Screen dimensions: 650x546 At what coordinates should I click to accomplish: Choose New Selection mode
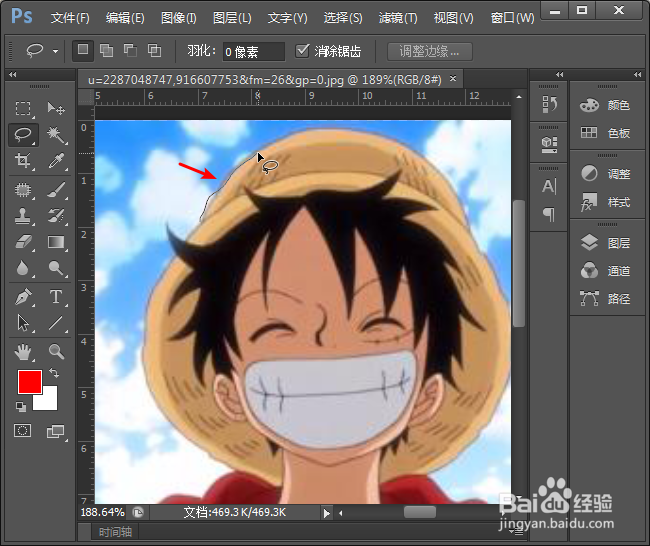pyautogui.click(x=83, y=50)
